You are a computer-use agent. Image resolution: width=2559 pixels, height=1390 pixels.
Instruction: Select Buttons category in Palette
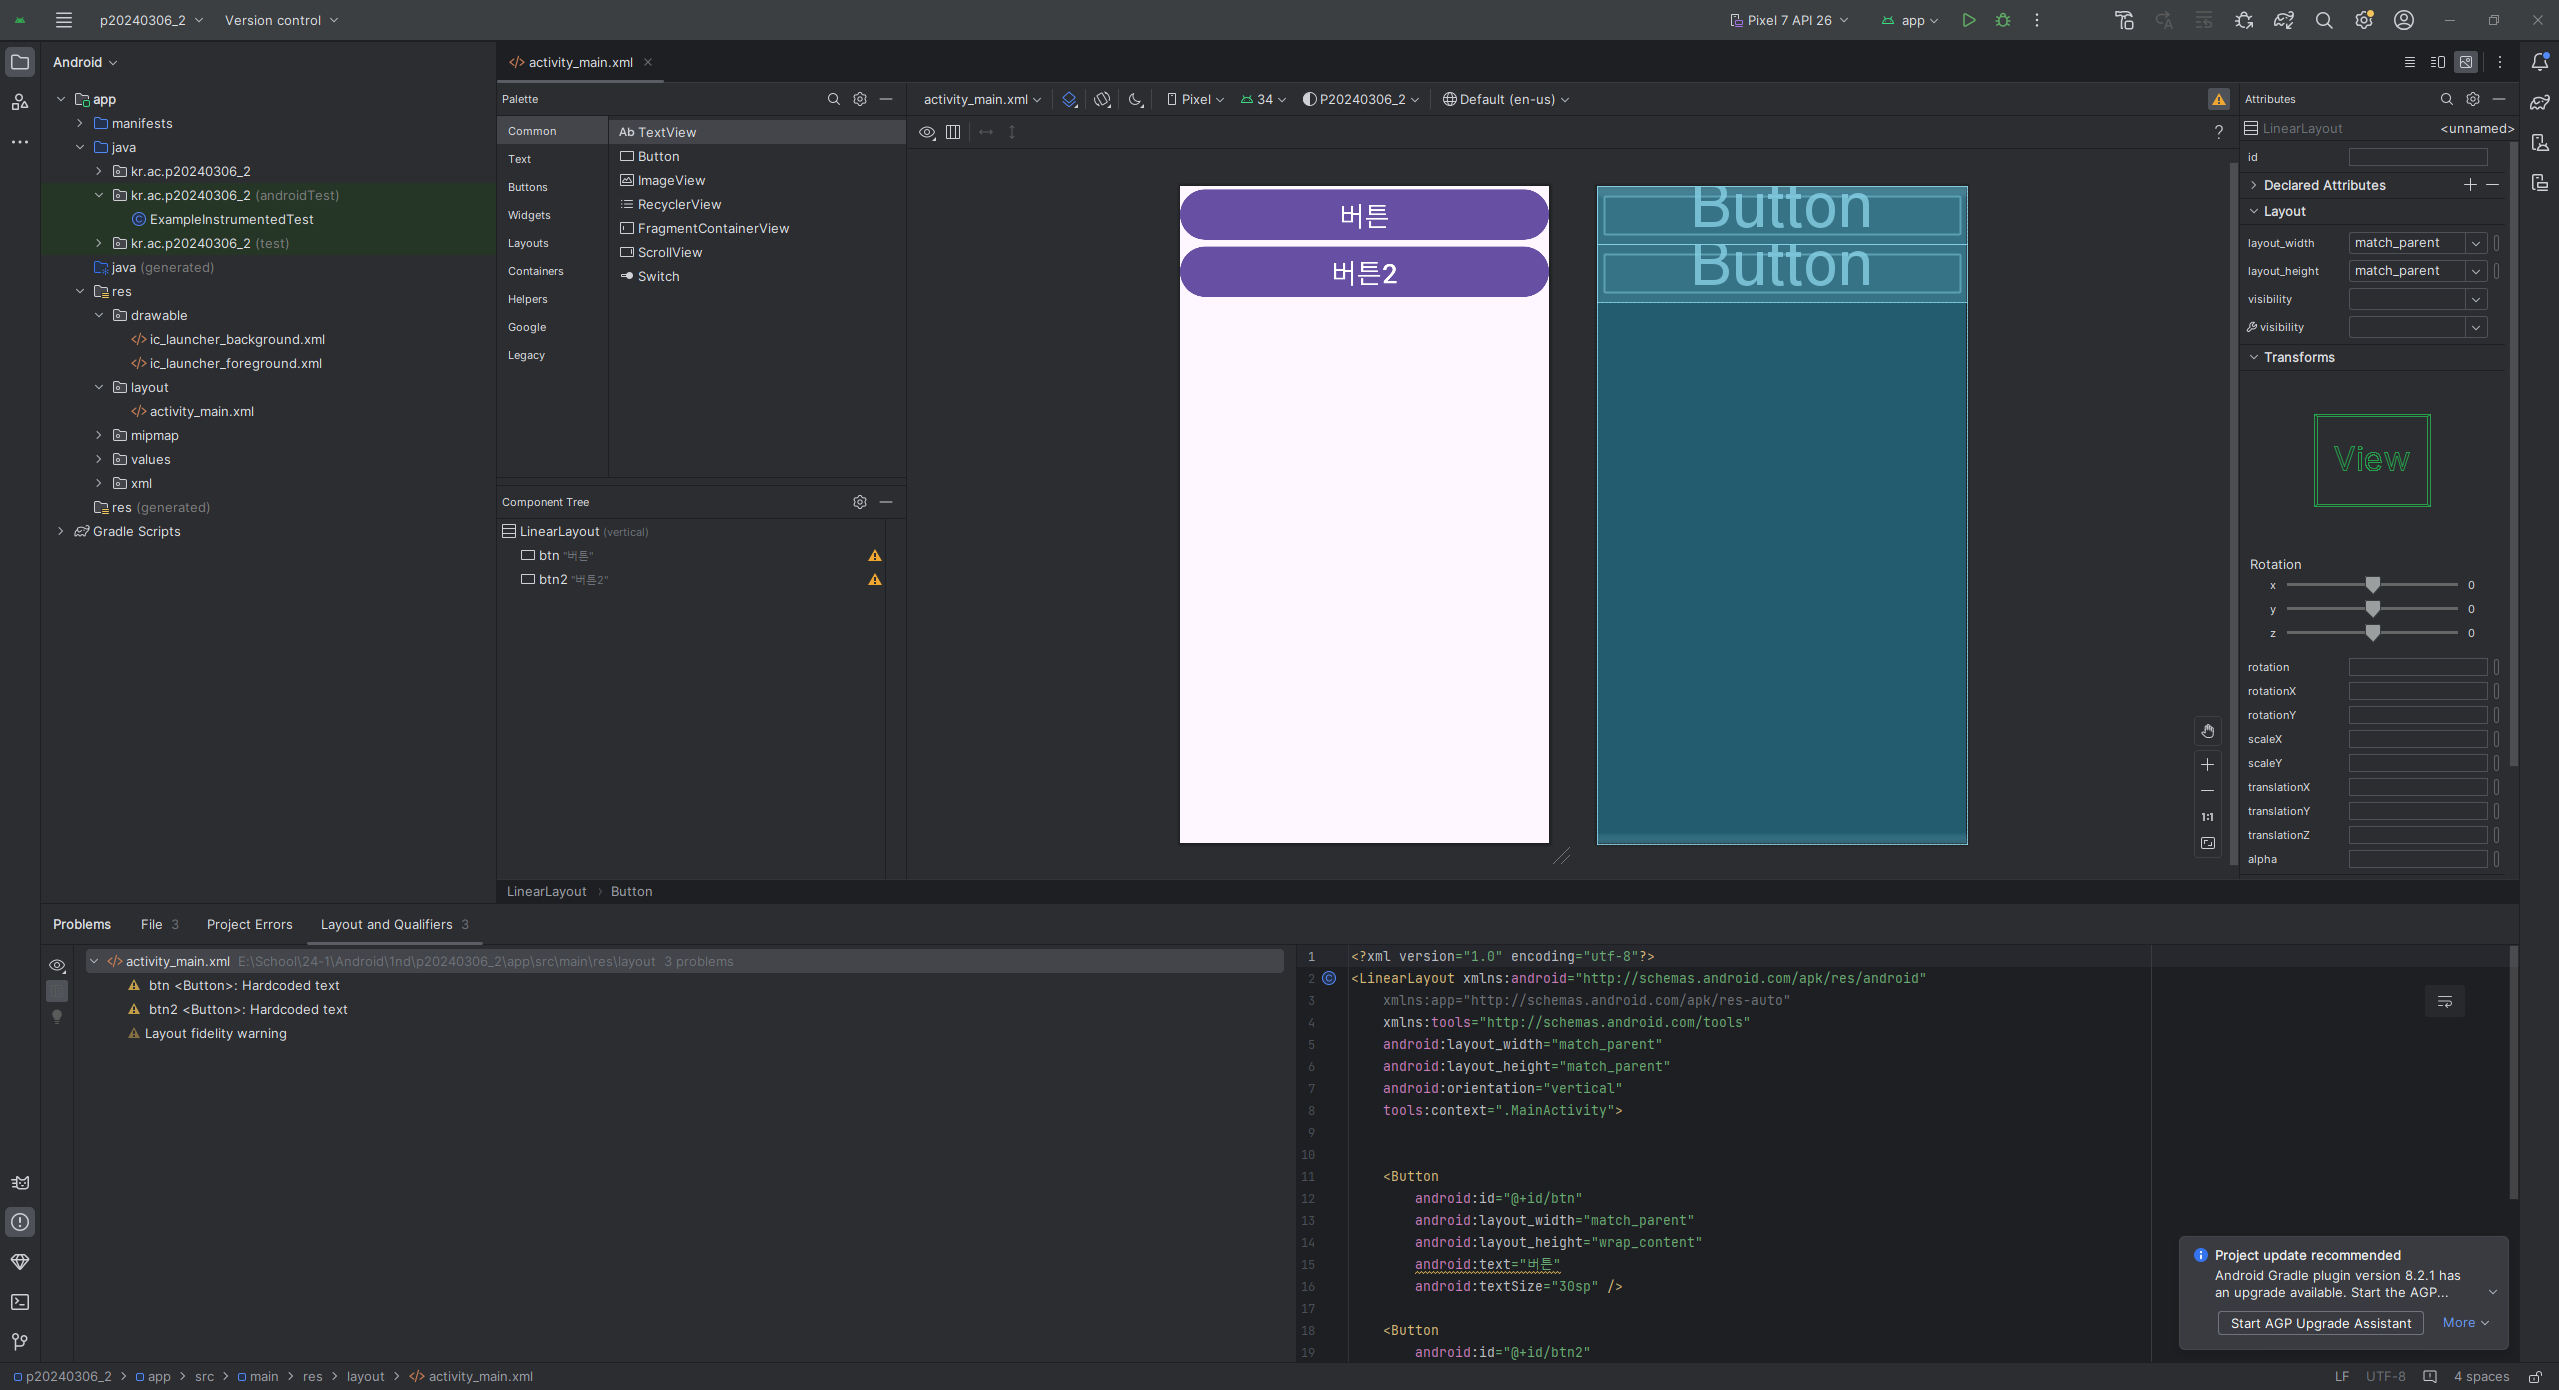[527, 187]
